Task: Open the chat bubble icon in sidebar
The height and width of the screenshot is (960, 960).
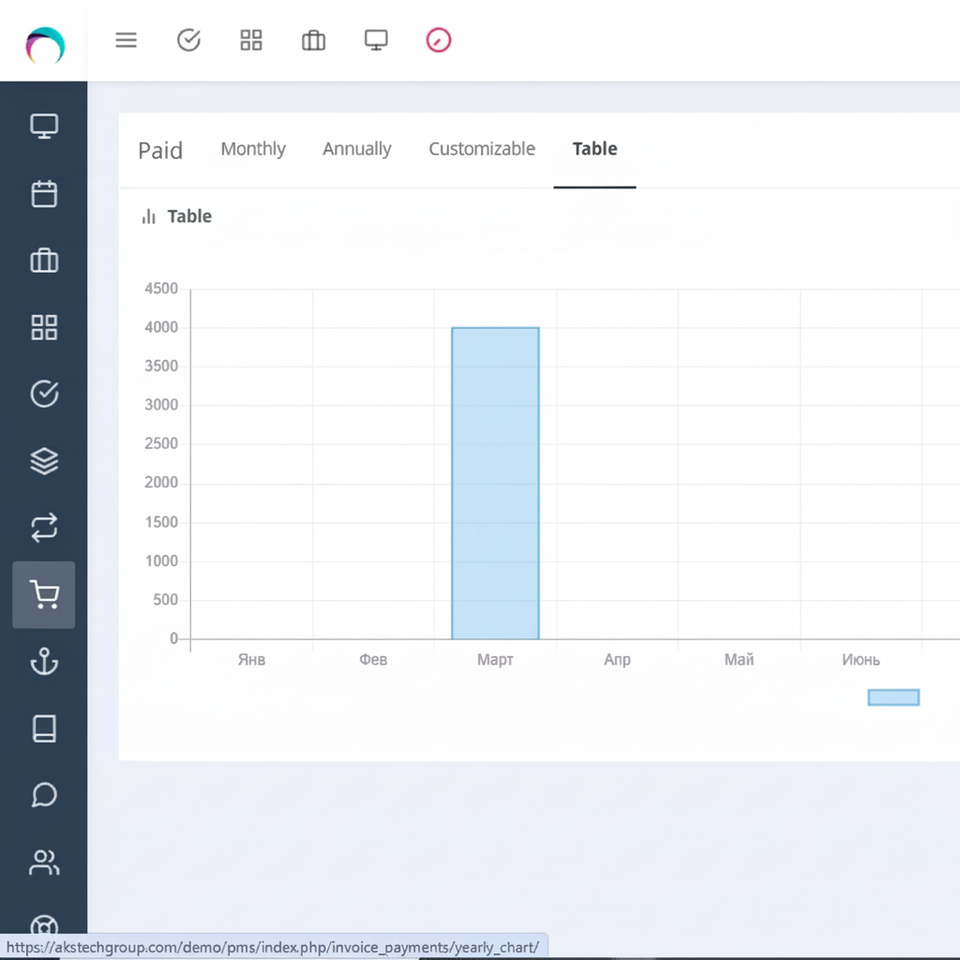Action: 44,795
